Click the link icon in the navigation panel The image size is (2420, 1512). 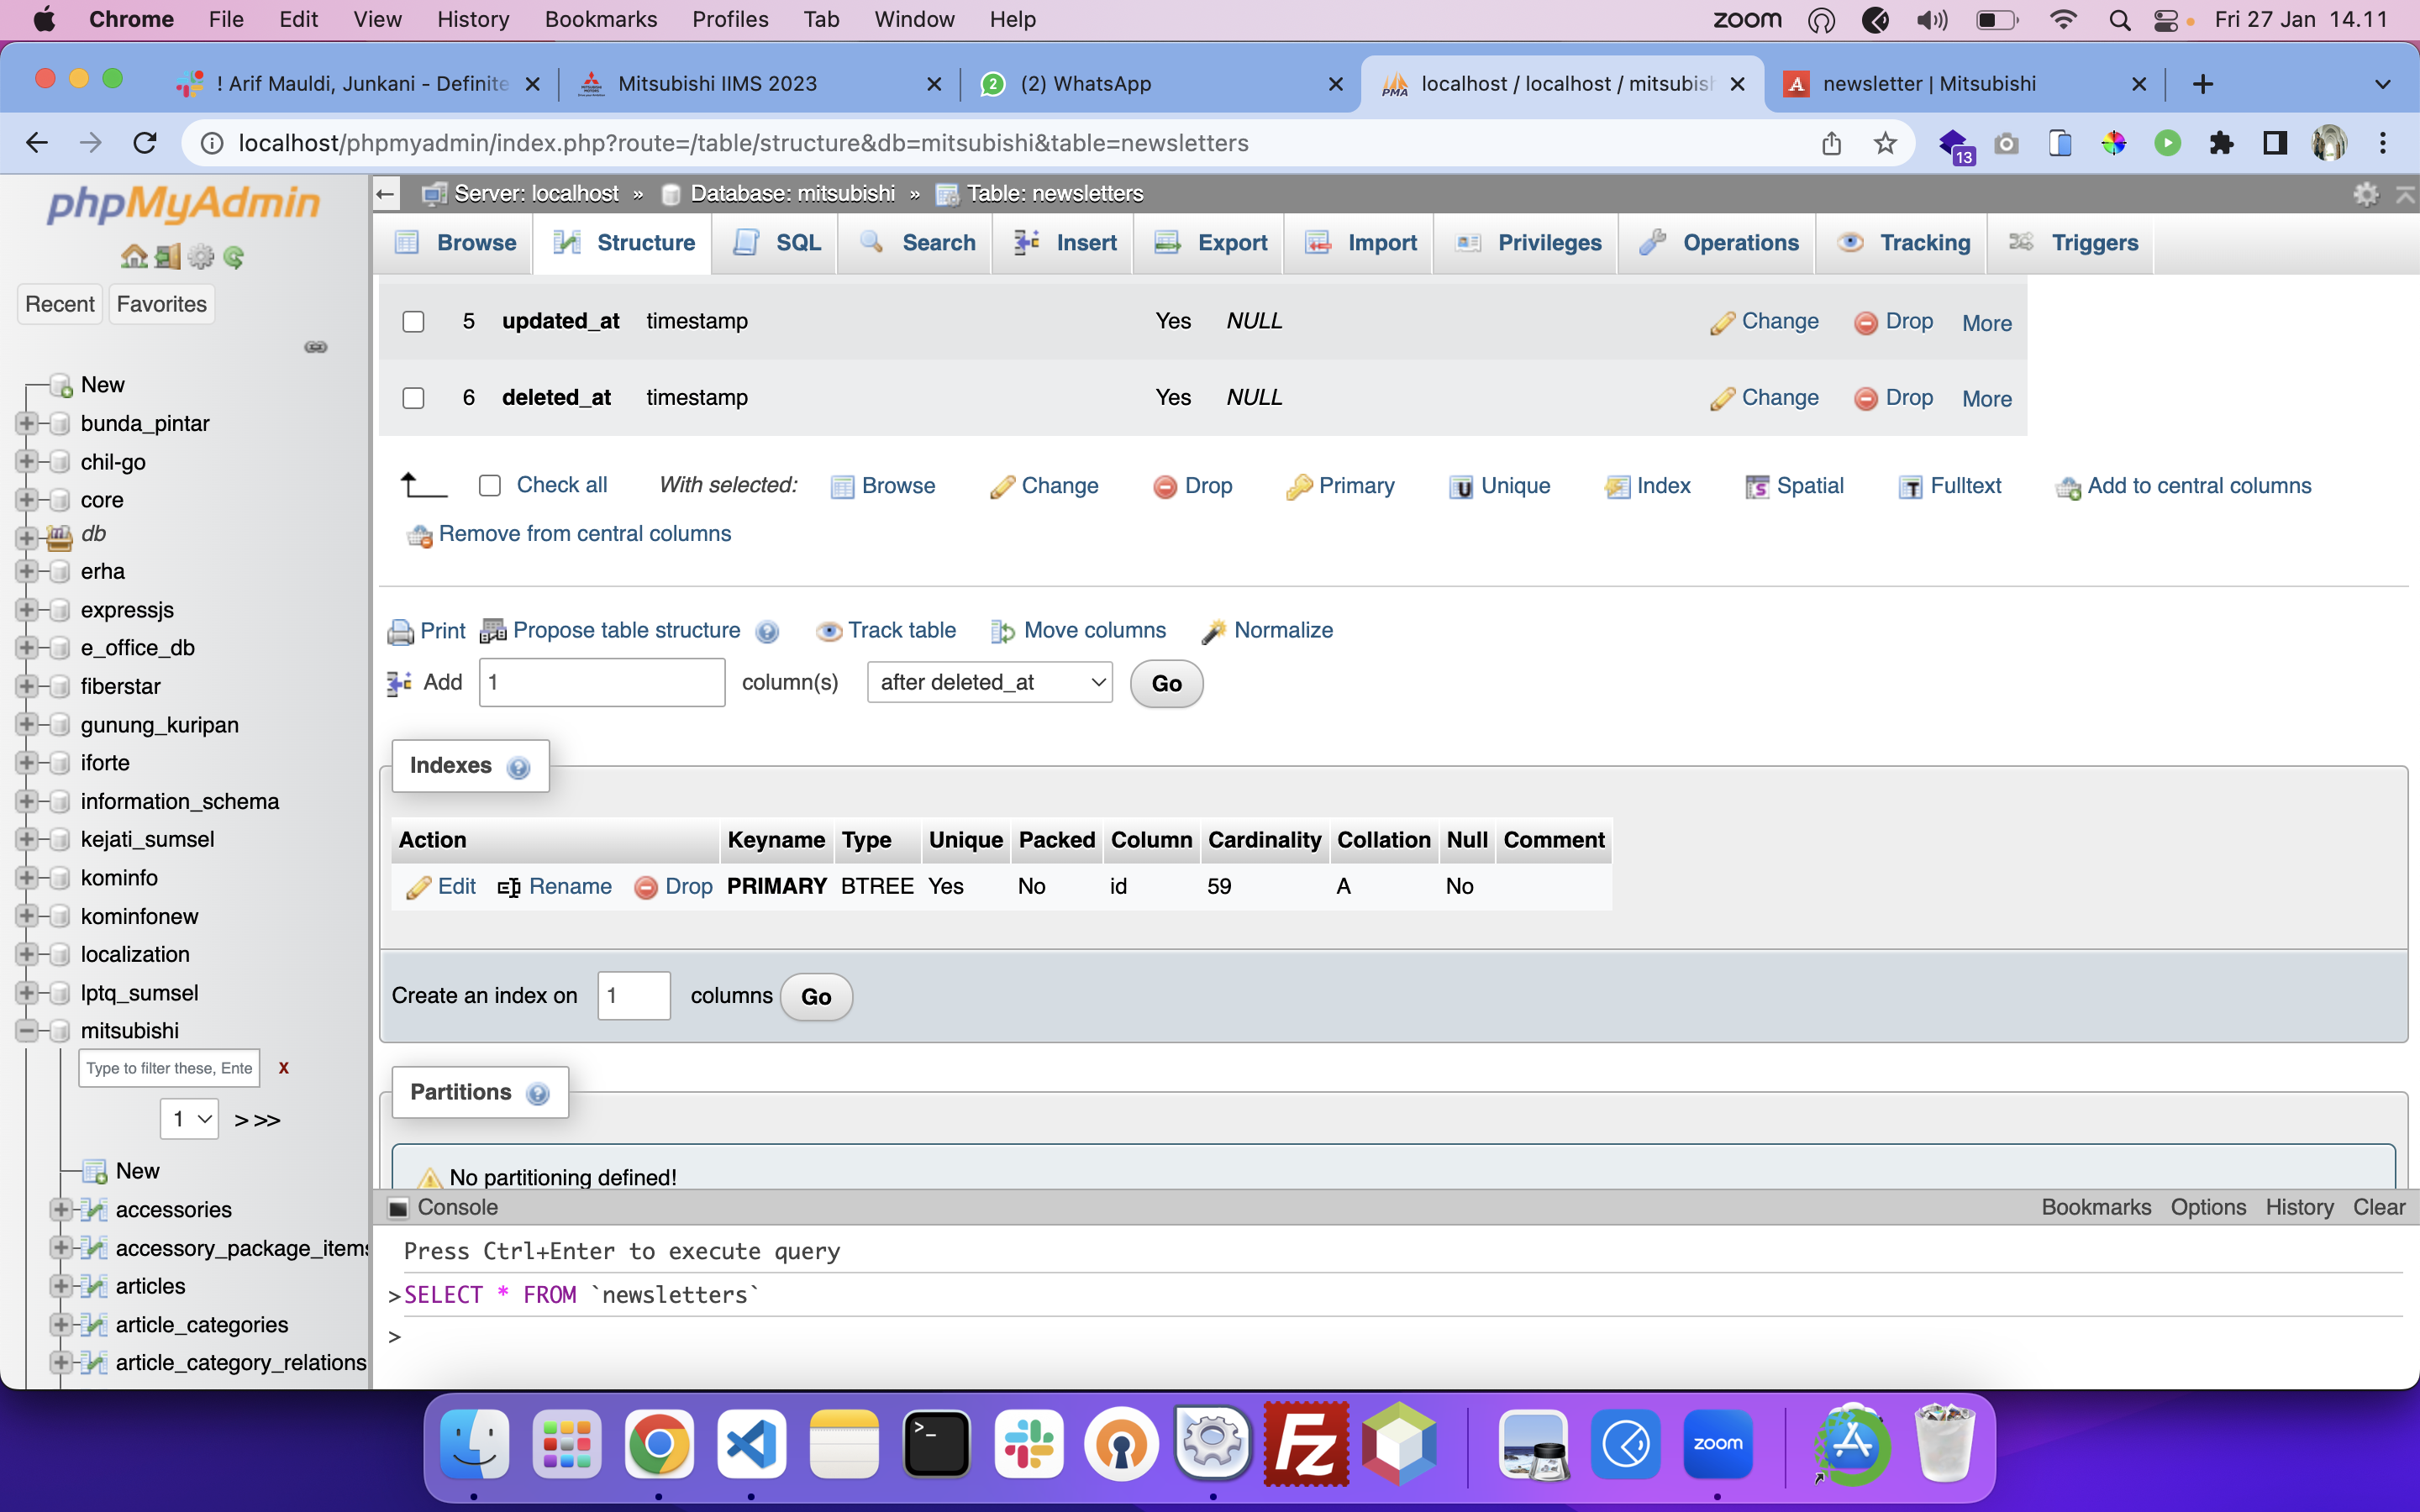click(316, 347)
